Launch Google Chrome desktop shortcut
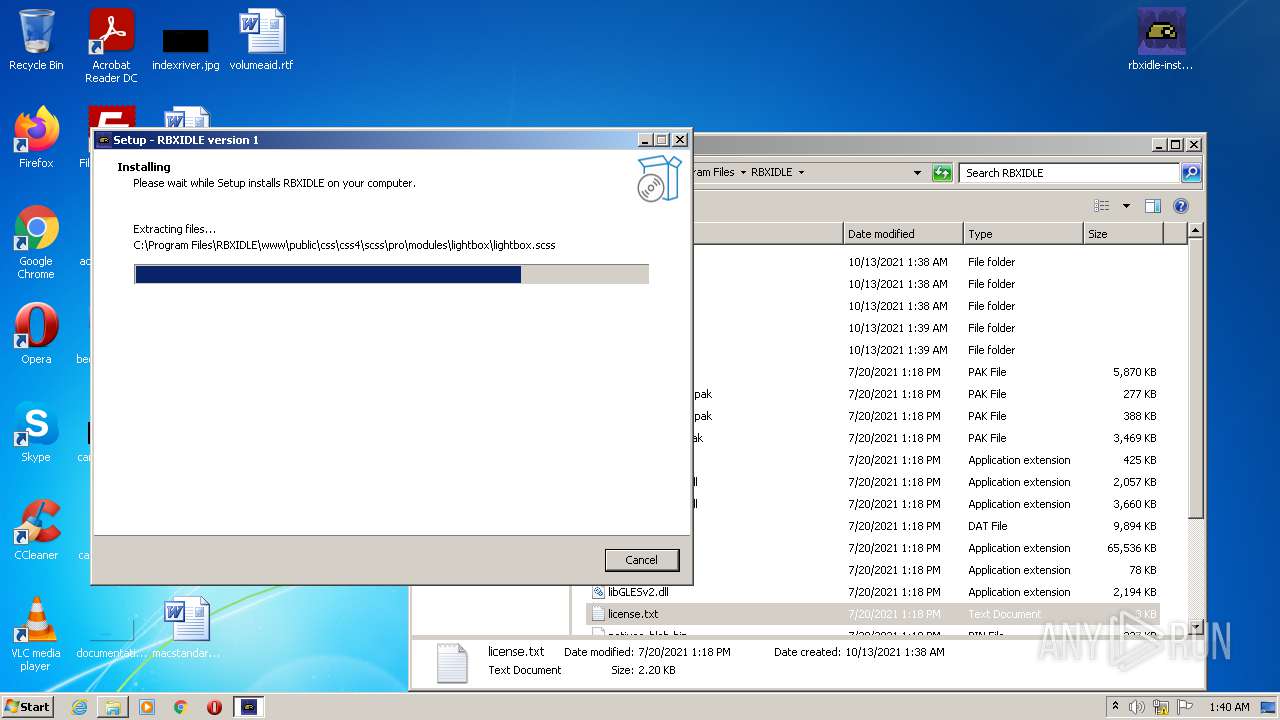The height and width of the screenshot is (720, 1280). coord(36,243)
